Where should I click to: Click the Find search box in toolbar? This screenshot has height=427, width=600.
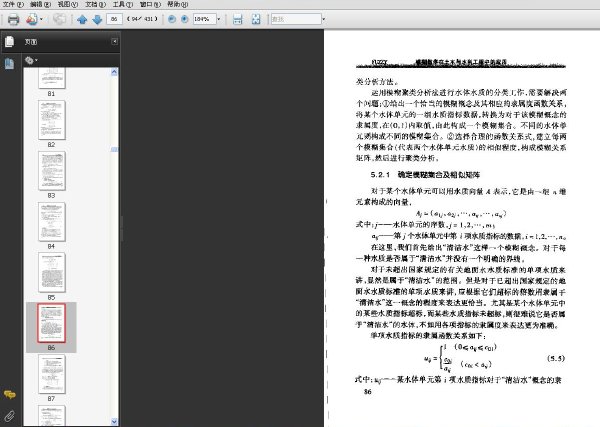[296, 19]
